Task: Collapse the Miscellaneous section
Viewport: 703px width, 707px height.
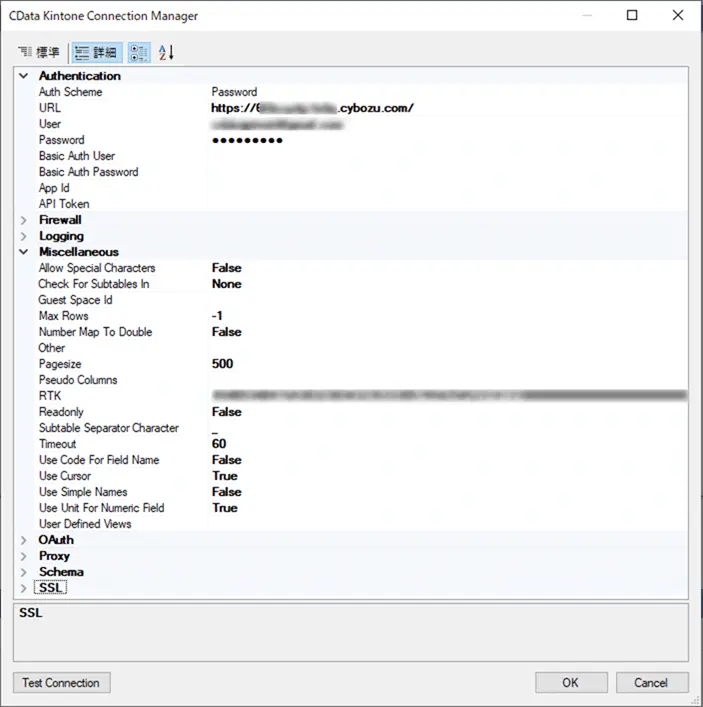Action: pos(23,252)
